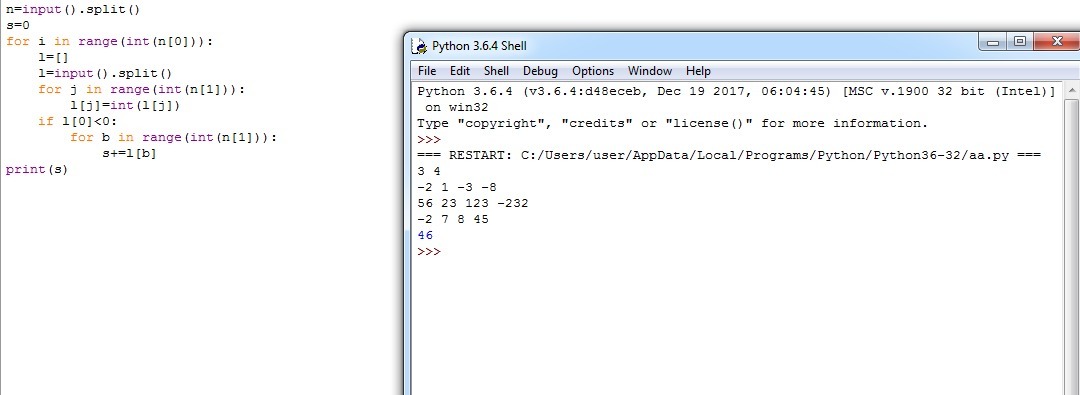Open the Options menu
The width and height of the screenshot is (1080, 395).
click(x=593, y=71)
